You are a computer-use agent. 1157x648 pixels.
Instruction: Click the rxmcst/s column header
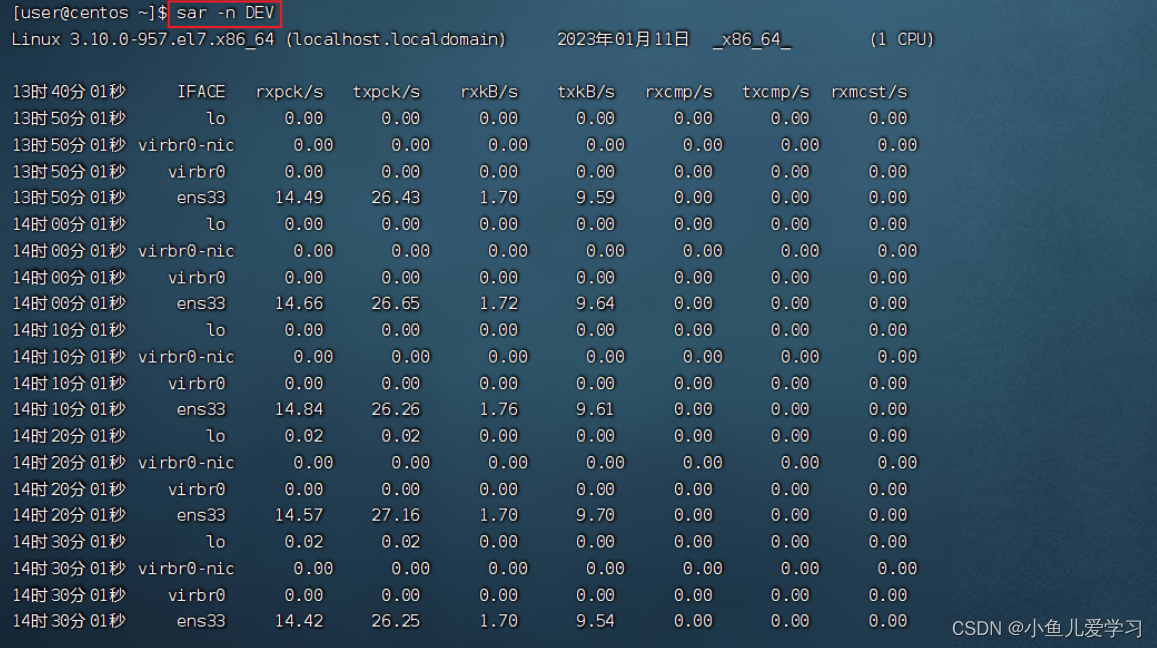(869, 92)
